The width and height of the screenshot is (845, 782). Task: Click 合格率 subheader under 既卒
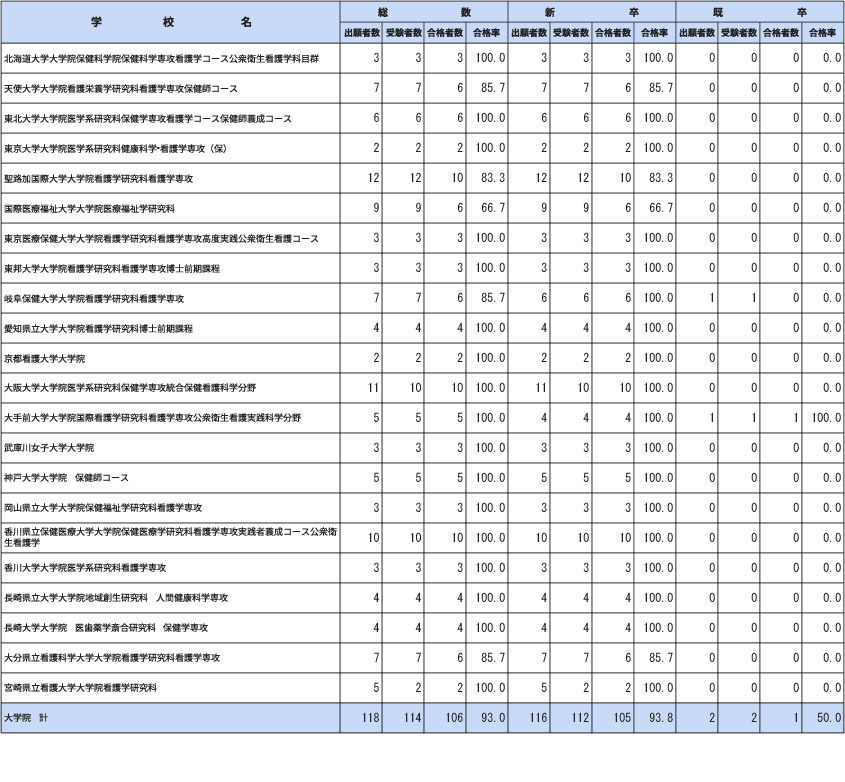click(822, 33)
